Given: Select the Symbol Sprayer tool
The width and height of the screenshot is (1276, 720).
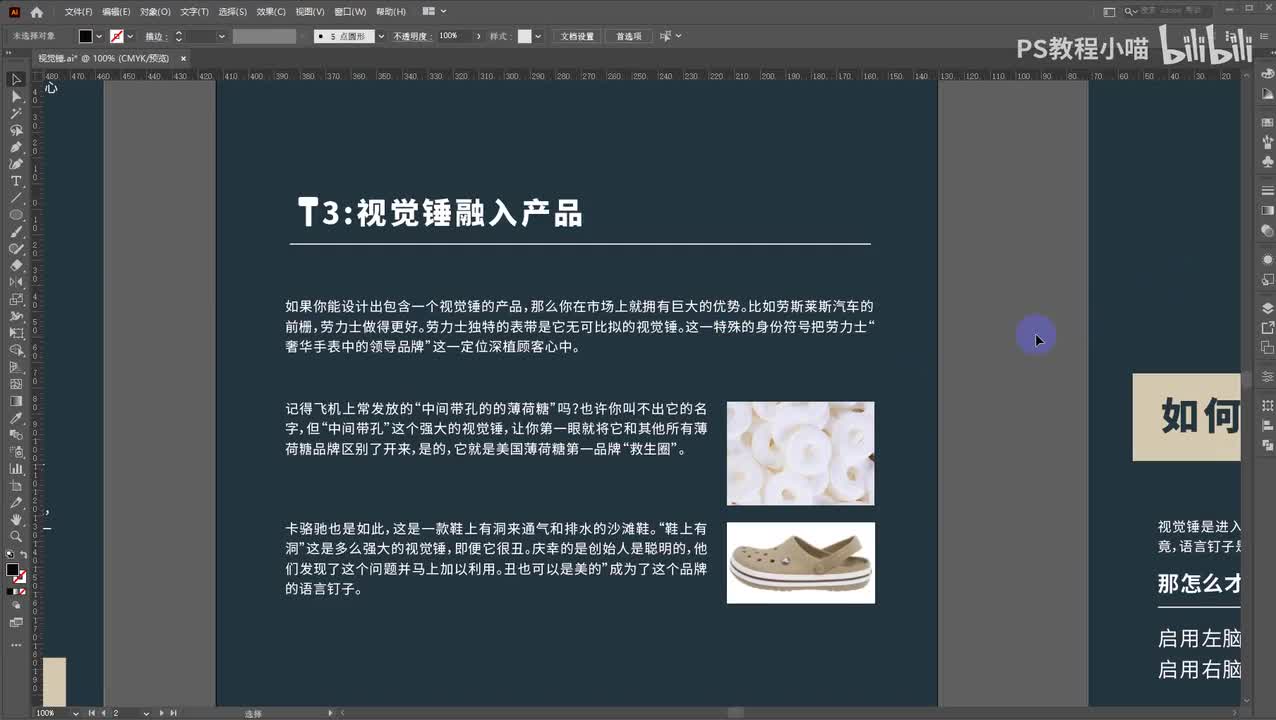Looking at the screenshot, I should 16,452.
